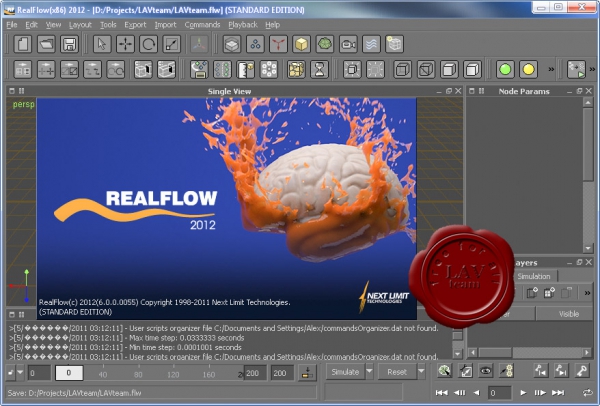Click the Node Params vertical scrollbar thumb

click(x=588, y=143)
